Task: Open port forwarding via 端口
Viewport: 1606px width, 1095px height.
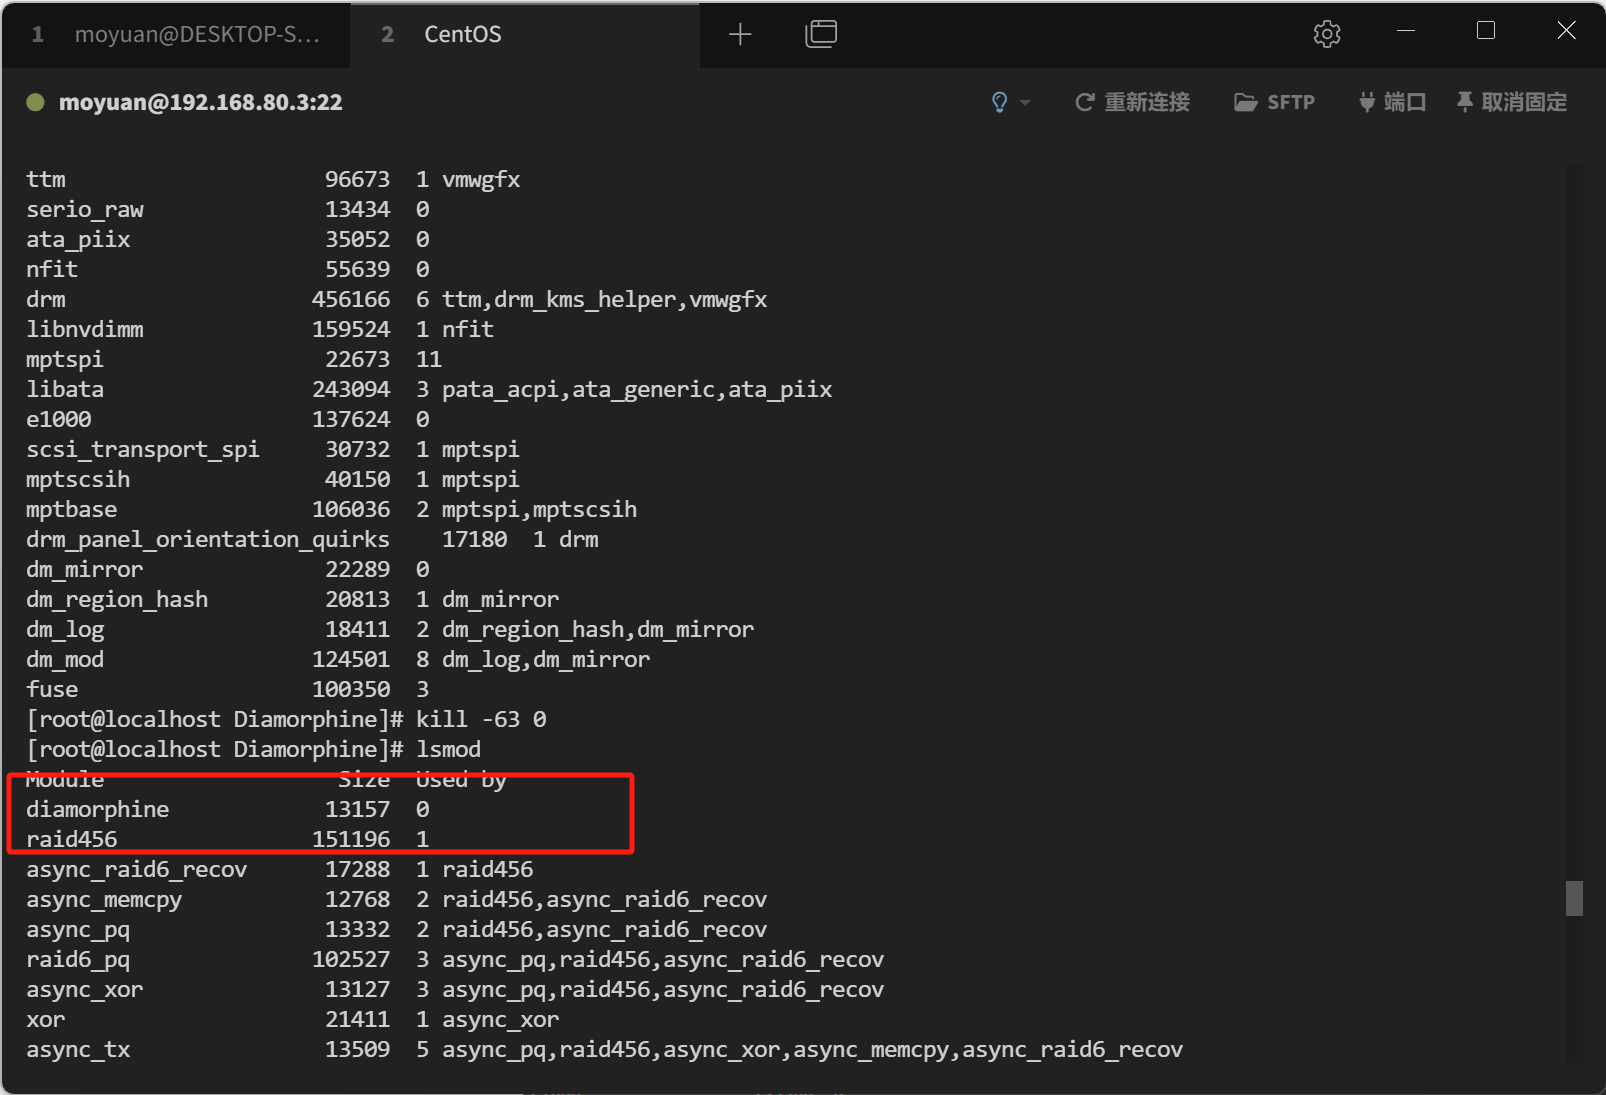Action: 1392,102
